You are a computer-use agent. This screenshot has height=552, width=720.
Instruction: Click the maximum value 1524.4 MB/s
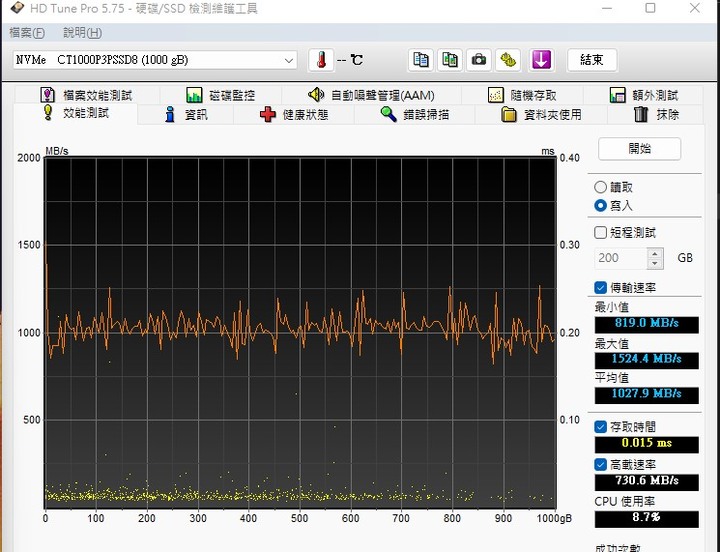click(x=647, y=359)
